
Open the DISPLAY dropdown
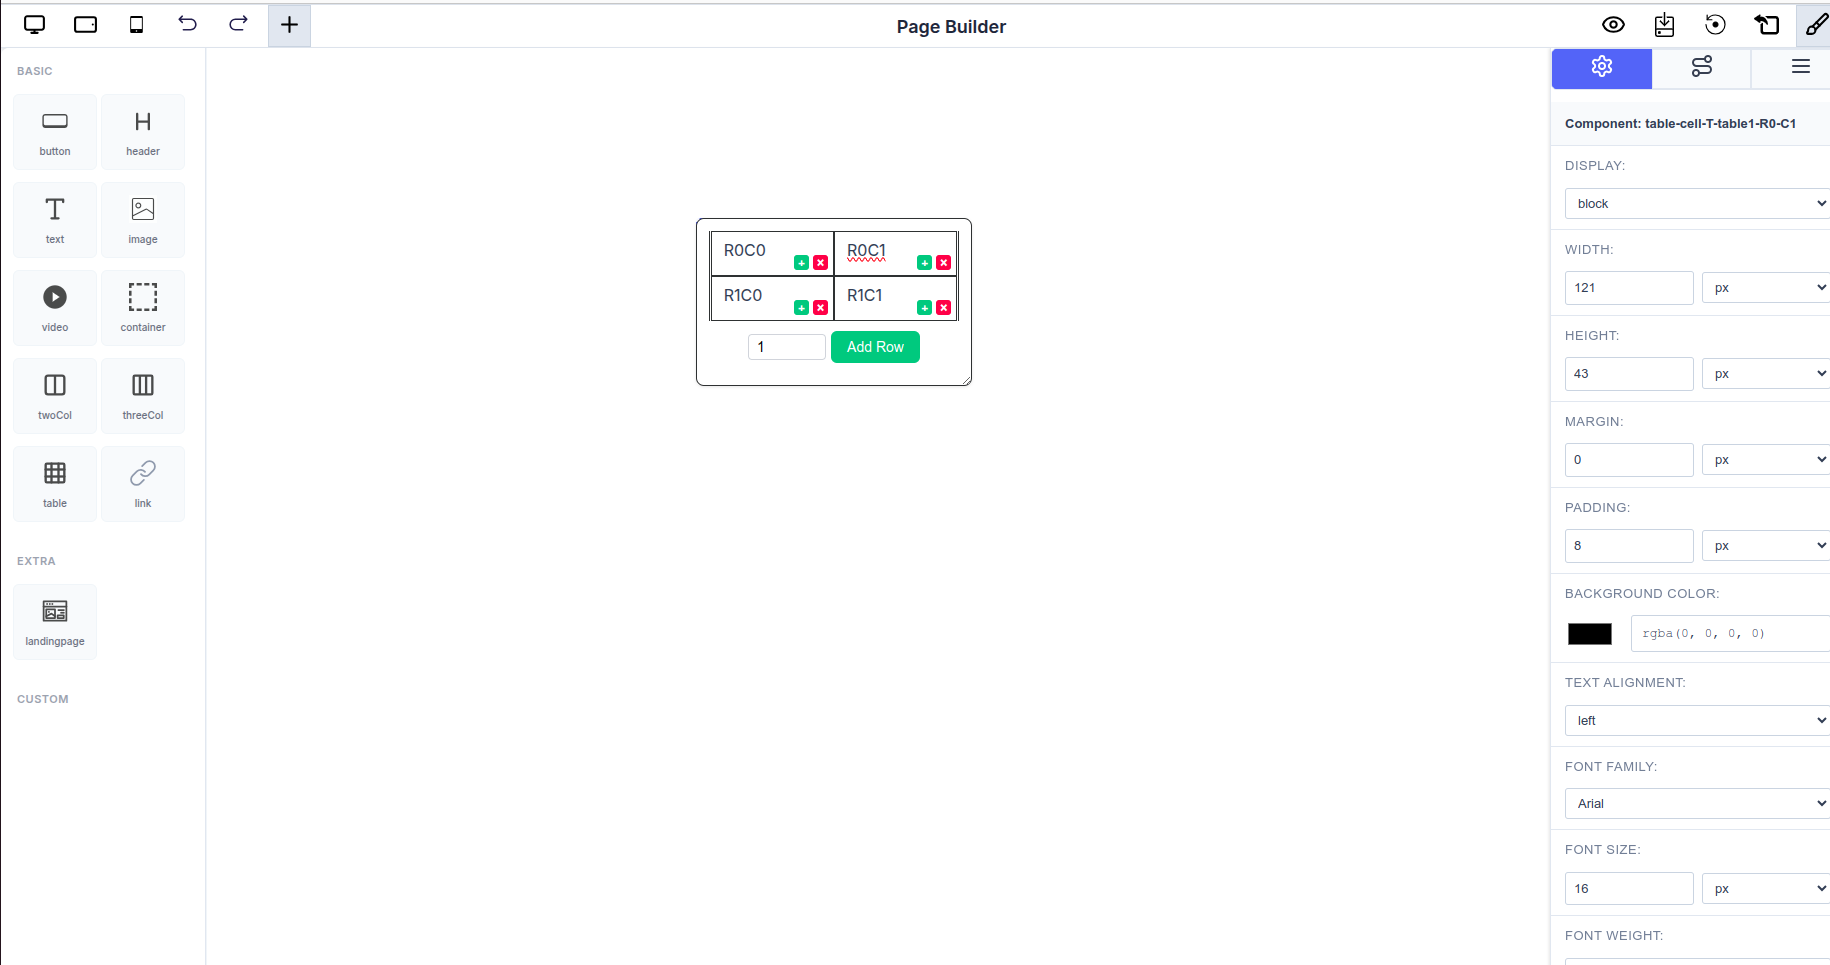tap(1696, 203)
